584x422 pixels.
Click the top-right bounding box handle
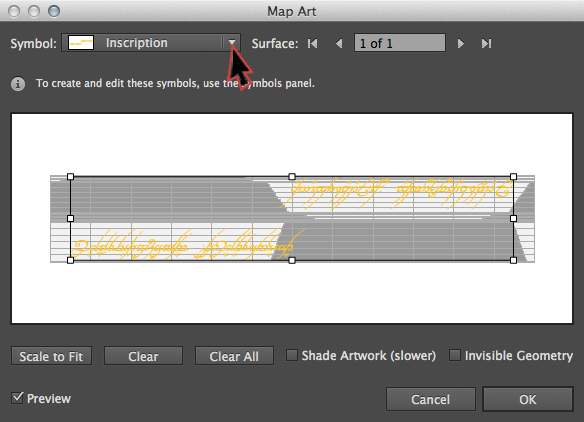pyautogui.click(x=514, y=177)
